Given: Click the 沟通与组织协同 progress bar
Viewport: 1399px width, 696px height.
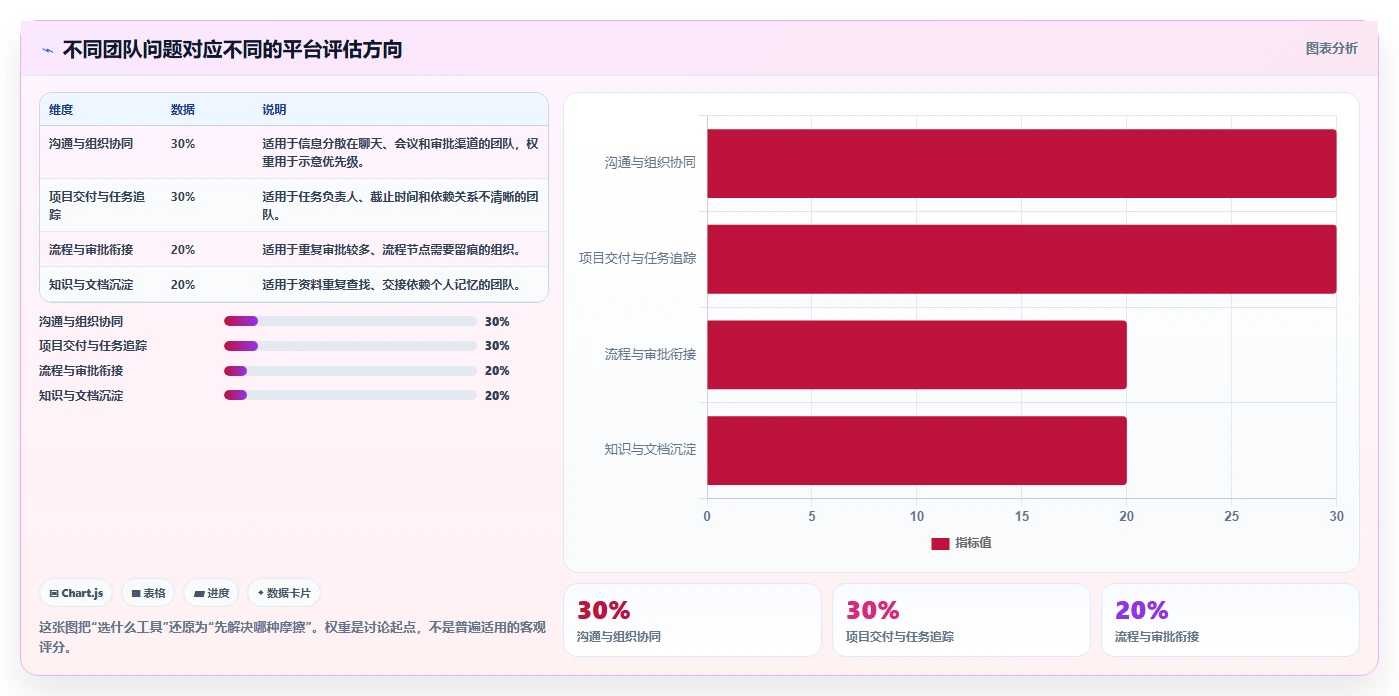Looking at the screenshot, I should [350, 321].
